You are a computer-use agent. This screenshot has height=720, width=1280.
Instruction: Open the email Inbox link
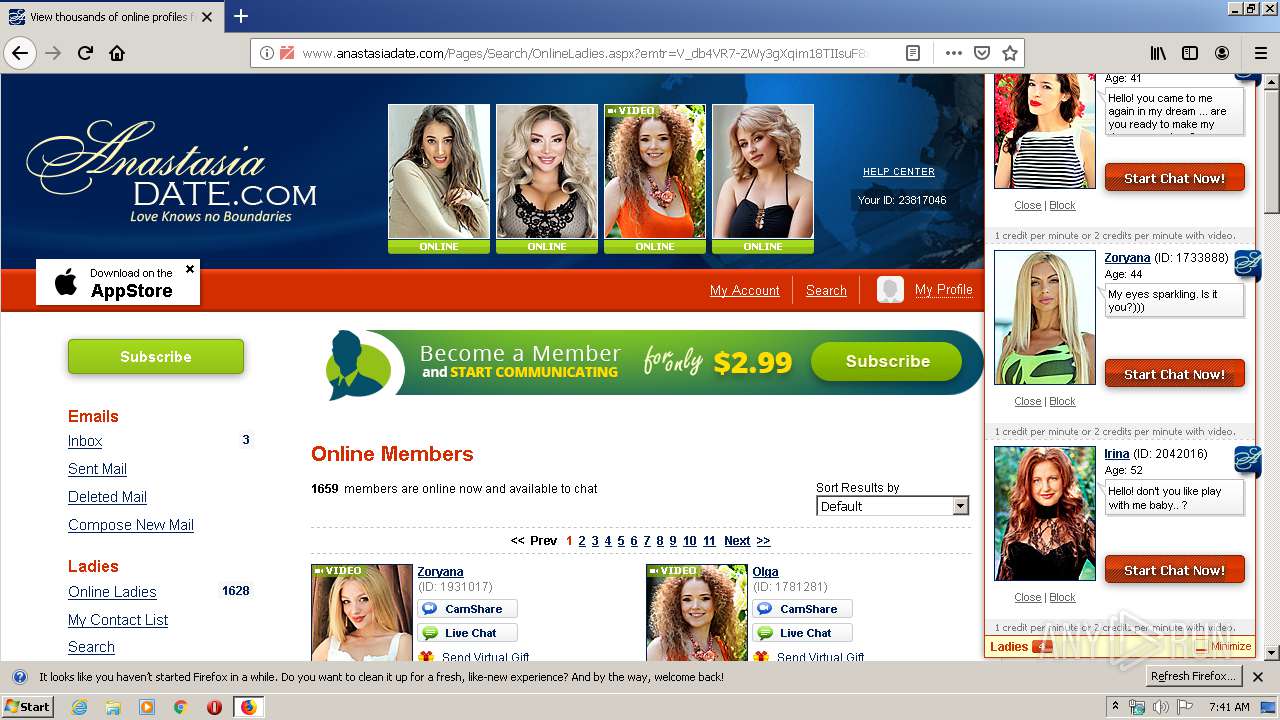85,441
